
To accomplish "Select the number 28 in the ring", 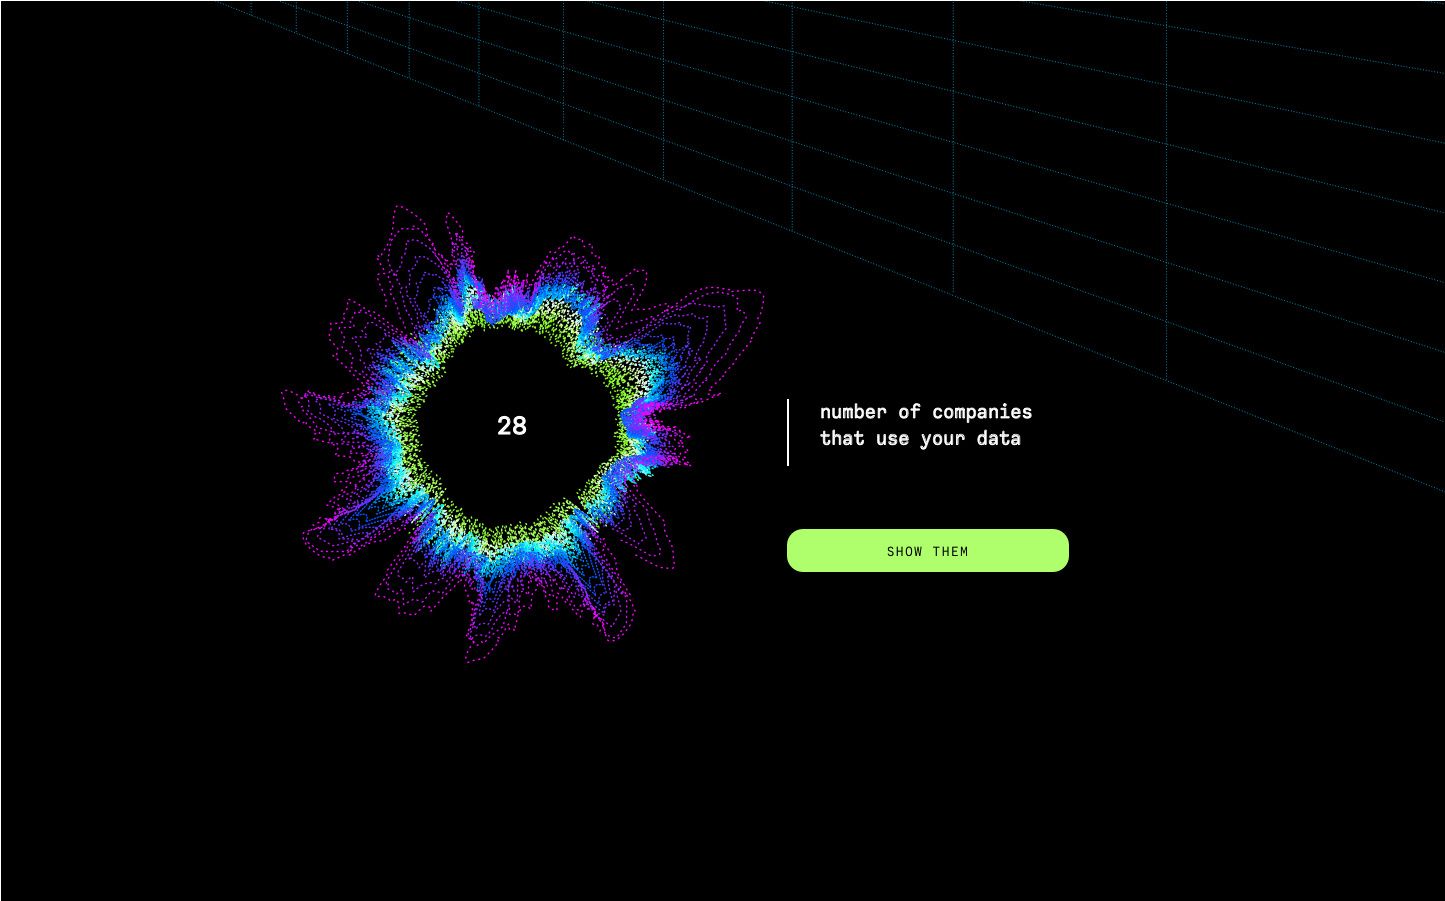I will click(x=512, y=426).
